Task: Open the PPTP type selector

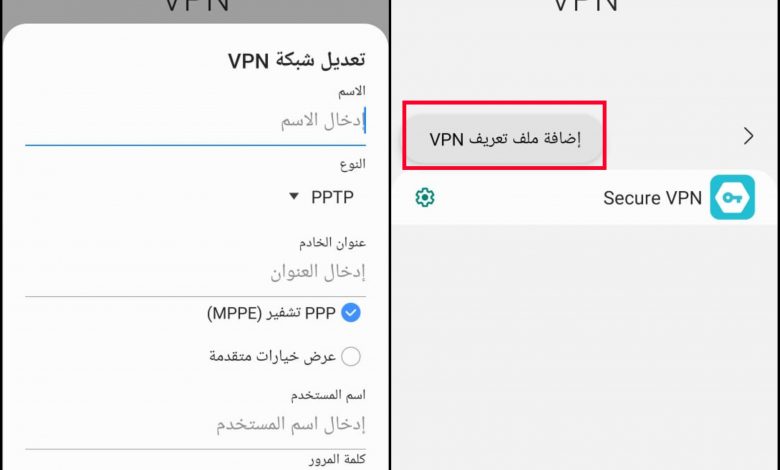Action: (x=322, y=197)
